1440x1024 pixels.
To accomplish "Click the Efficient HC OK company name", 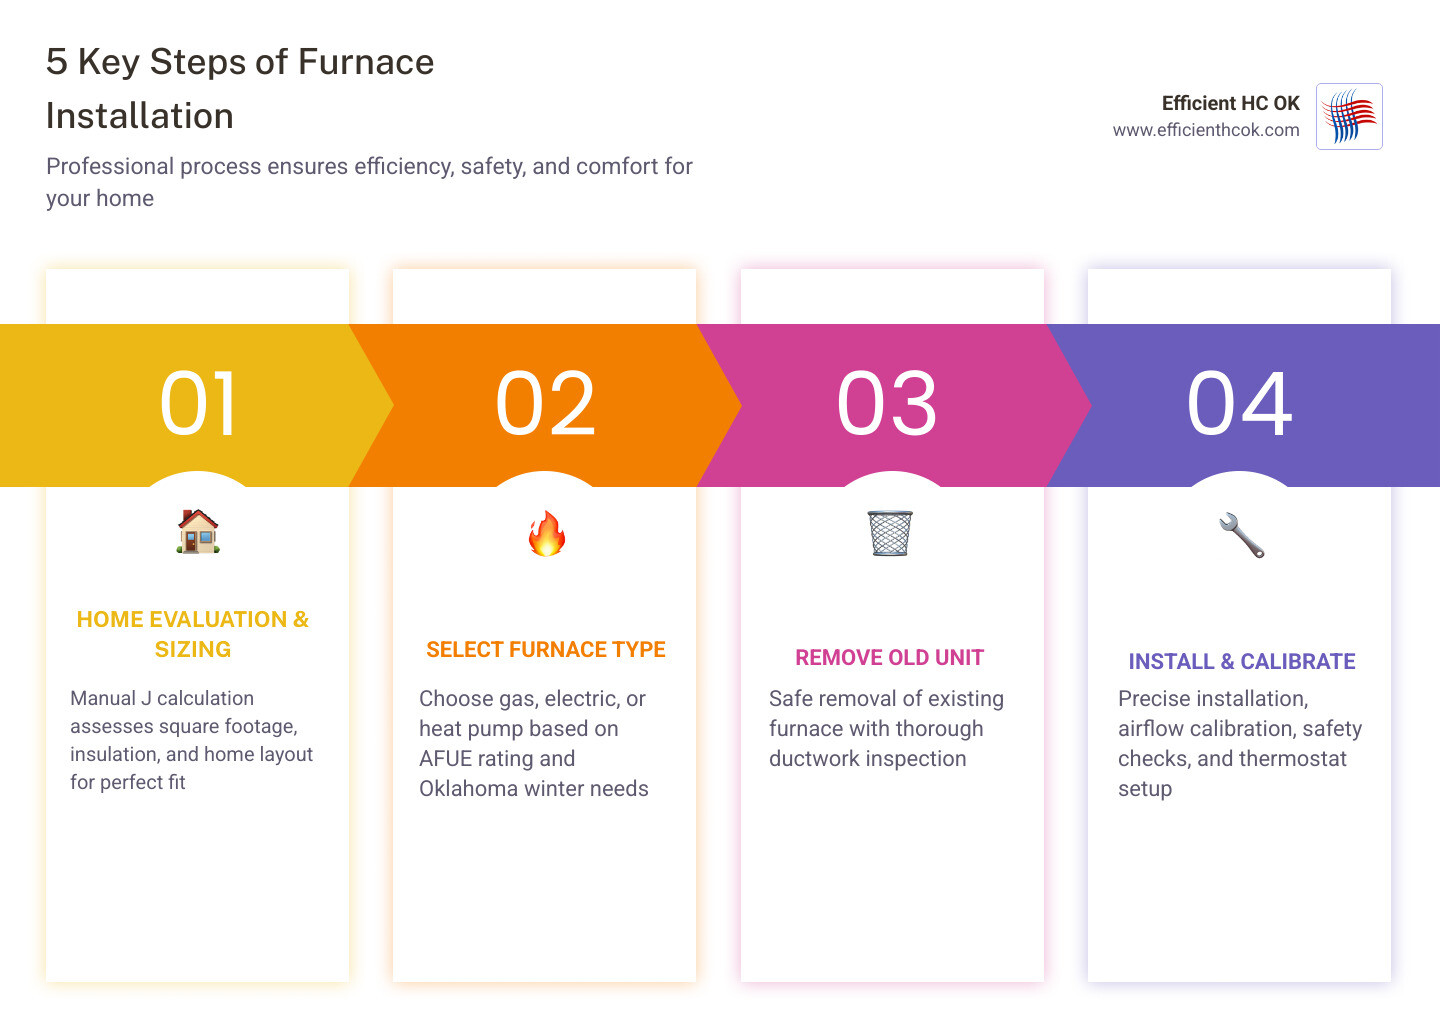I will (1230, 103).
